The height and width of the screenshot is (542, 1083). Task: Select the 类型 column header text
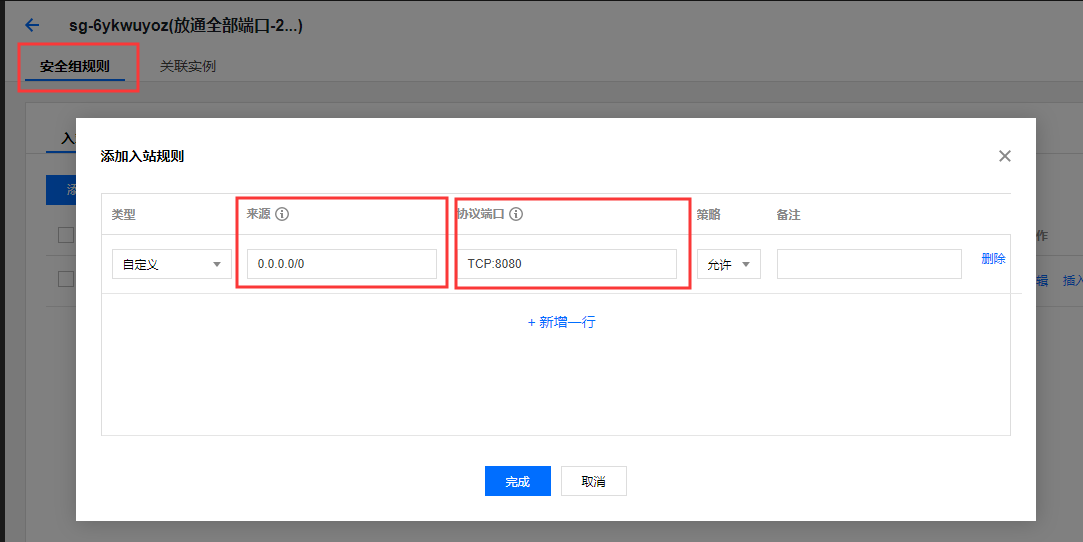click(x=124, y=215)
